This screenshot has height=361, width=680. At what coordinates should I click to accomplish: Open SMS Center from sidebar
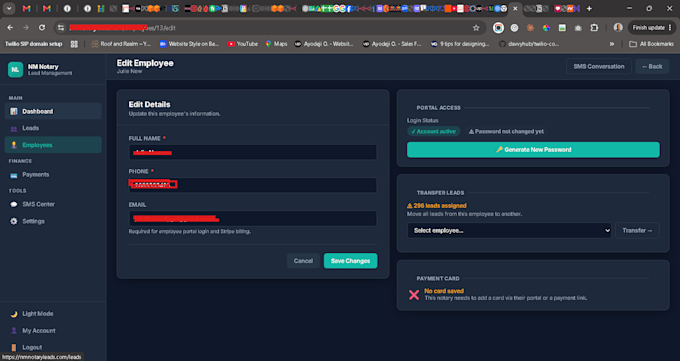tap(53, 204)
